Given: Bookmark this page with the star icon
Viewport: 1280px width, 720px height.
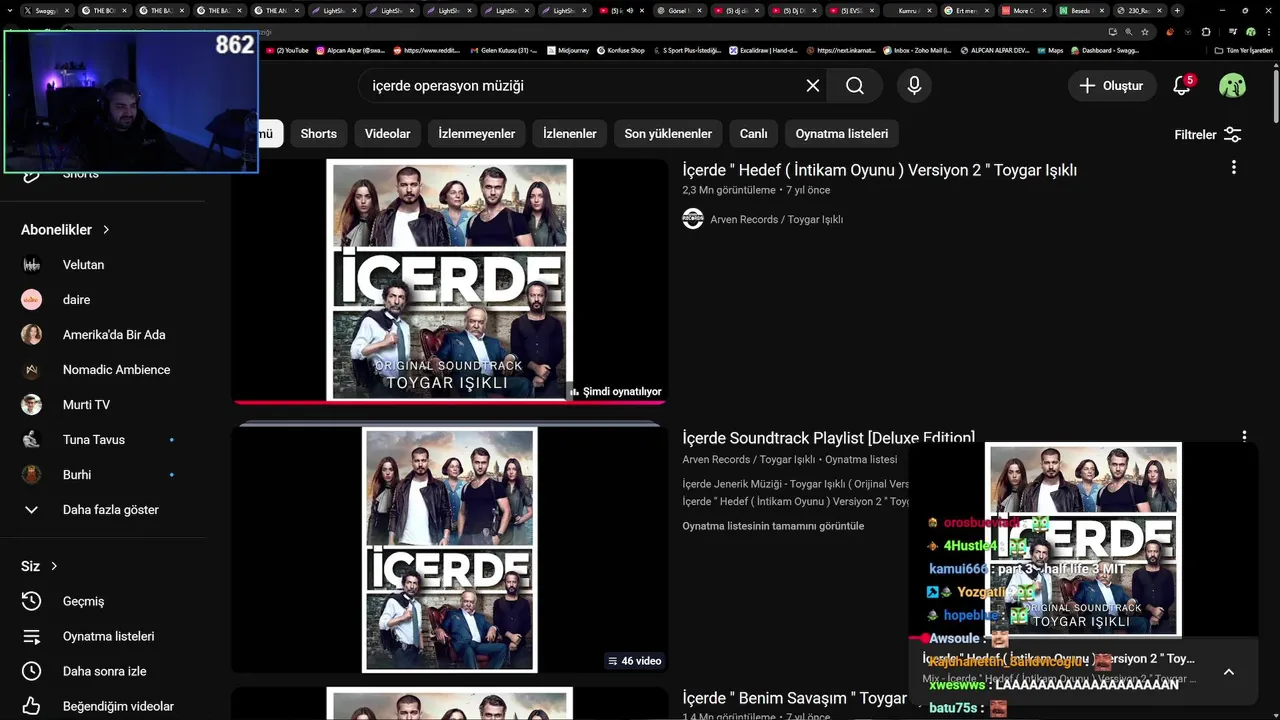Looking at the screenshot, I should pos(1145,31).
